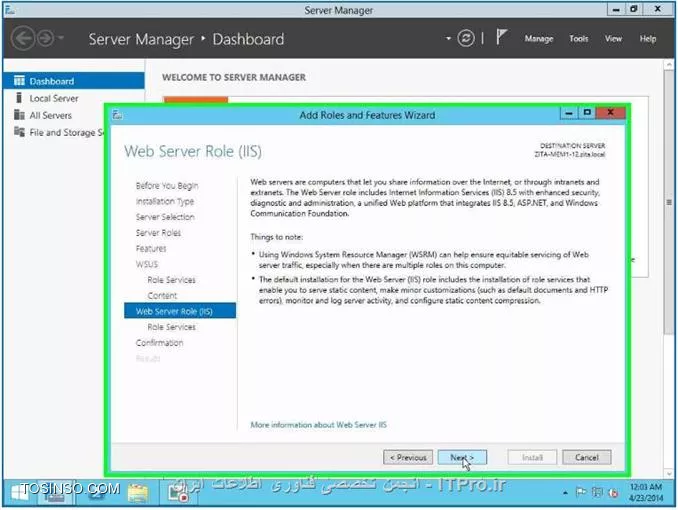Select All Servers in the sidebar
The height and width of the screenshot is (510, 678).
[x=51, y=115]
